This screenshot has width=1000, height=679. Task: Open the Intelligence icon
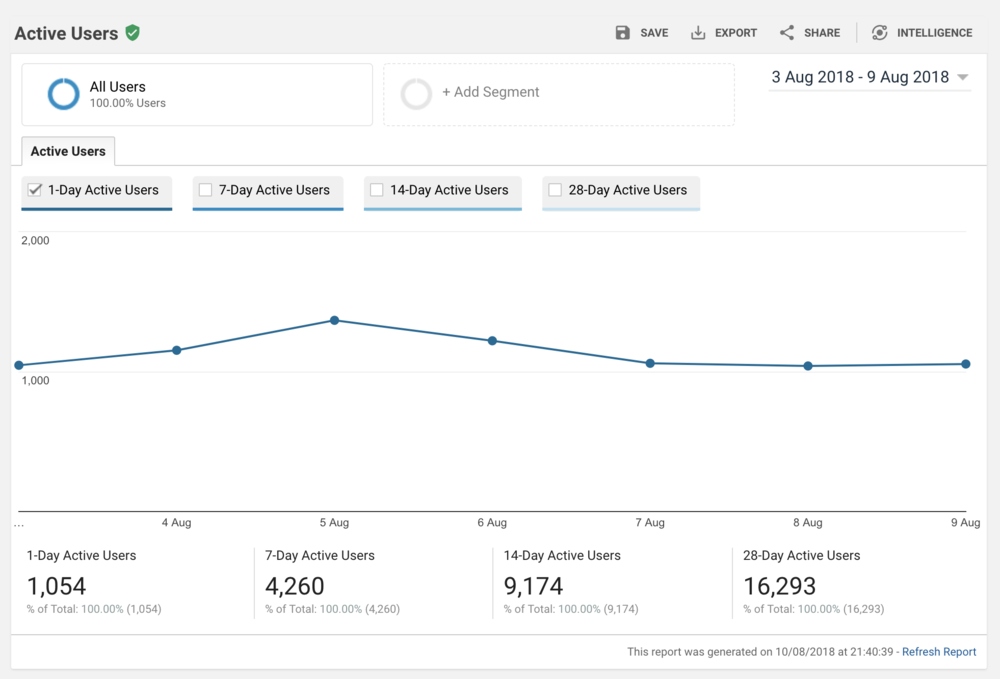click(x=879, y=33)
